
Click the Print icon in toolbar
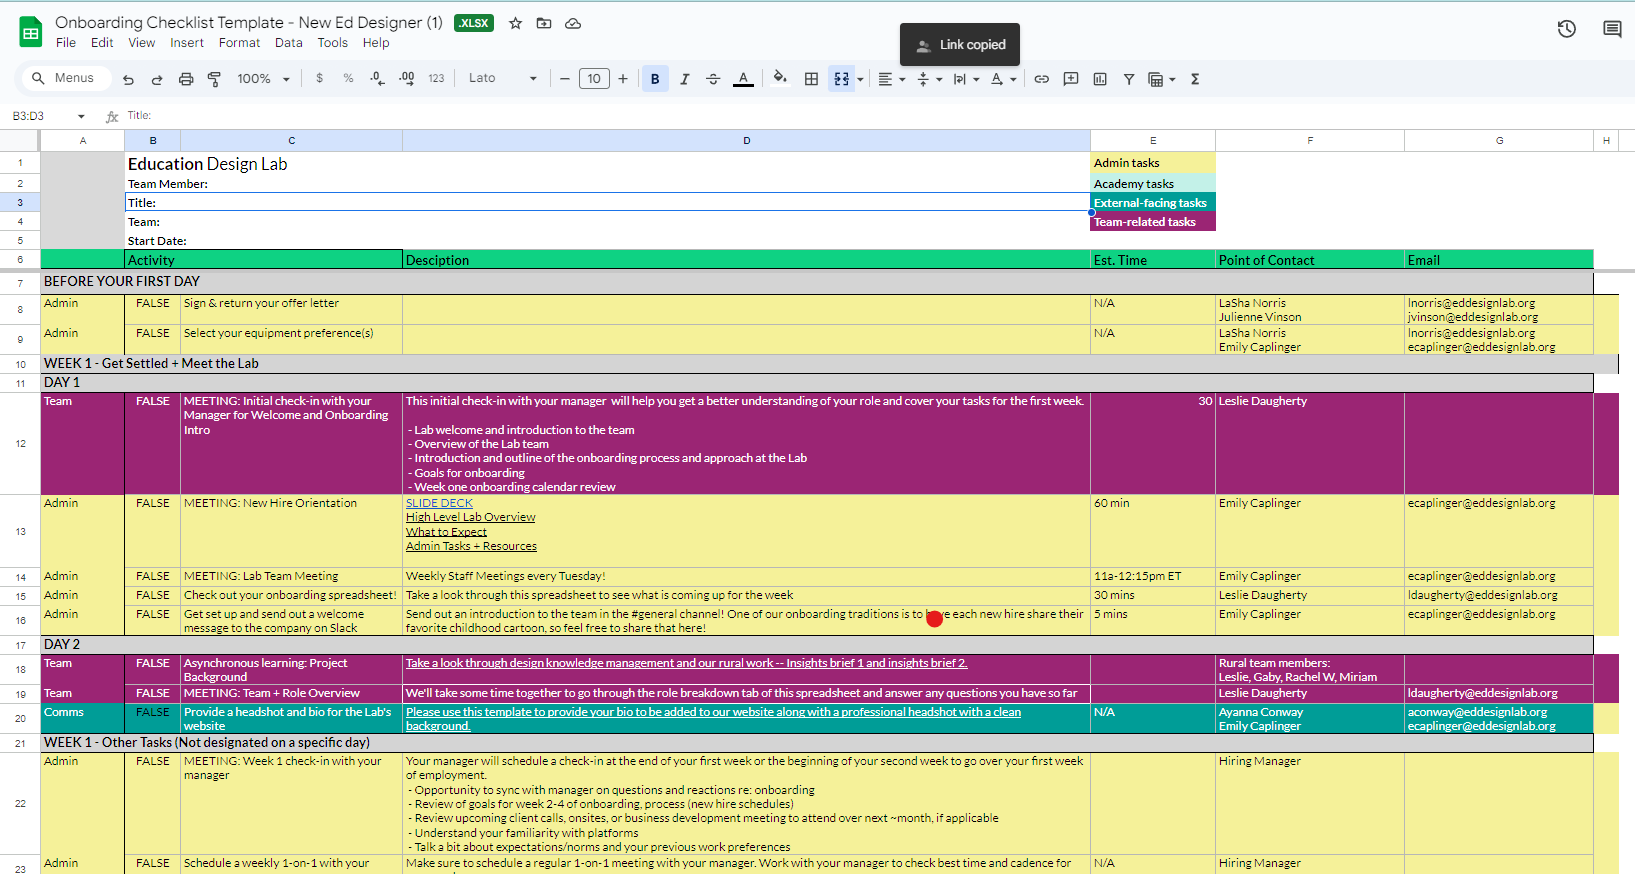pos(186,79)
